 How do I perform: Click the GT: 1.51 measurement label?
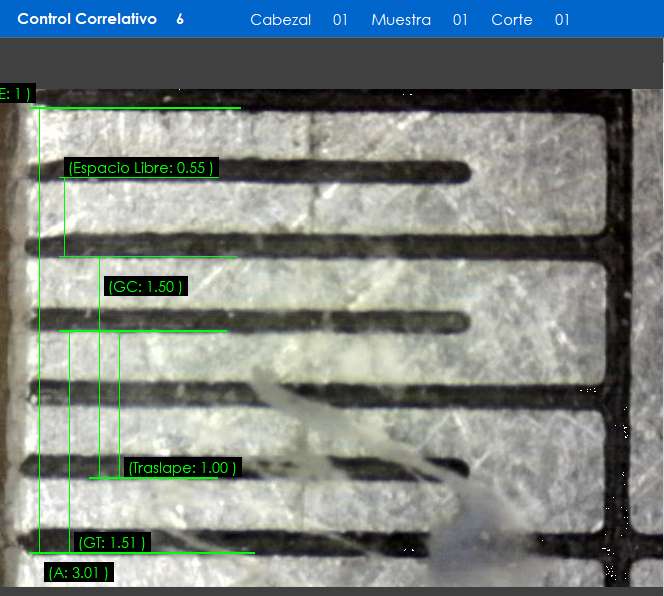(112, 542)
